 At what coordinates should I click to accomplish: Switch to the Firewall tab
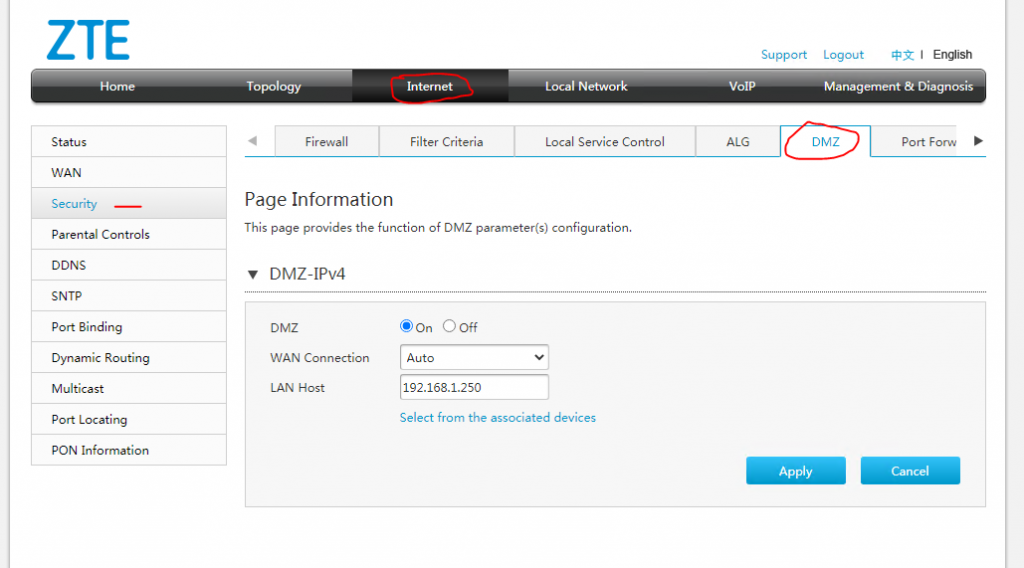[x=326, y=142]
